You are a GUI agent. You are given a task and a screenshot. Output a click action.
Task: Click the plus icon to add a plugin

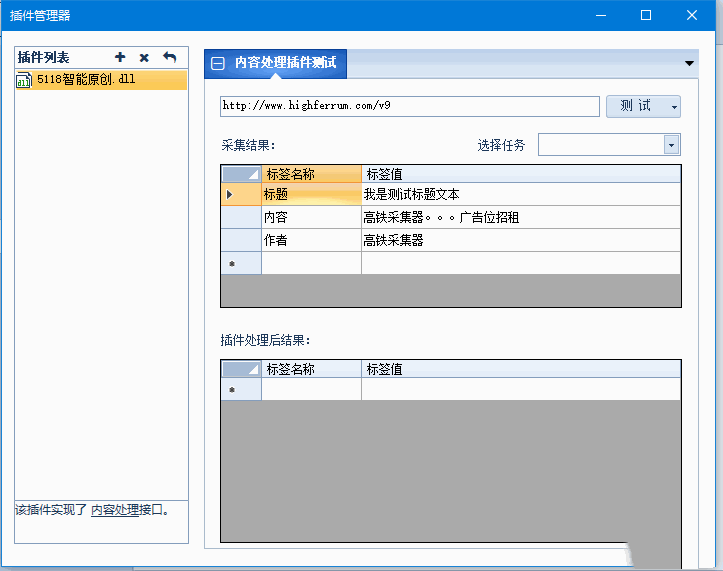click(x=120, y=58)
